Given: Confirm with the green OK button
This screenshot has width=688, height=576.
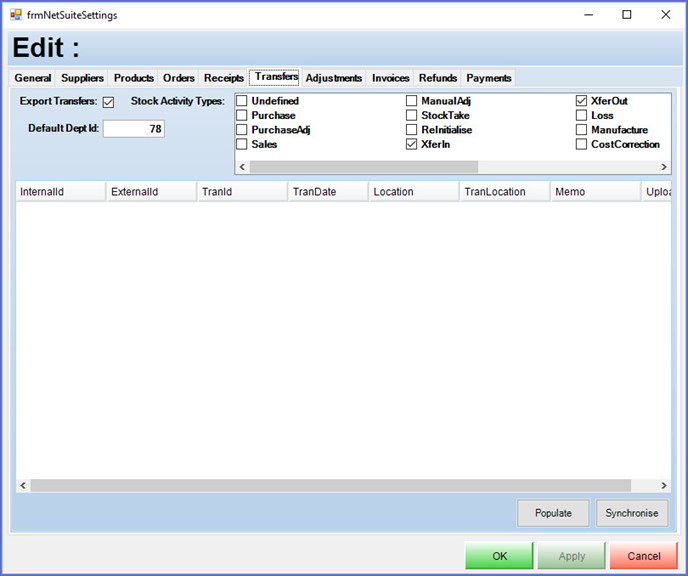Looking at the screenshot, I should tap(499, 556).
